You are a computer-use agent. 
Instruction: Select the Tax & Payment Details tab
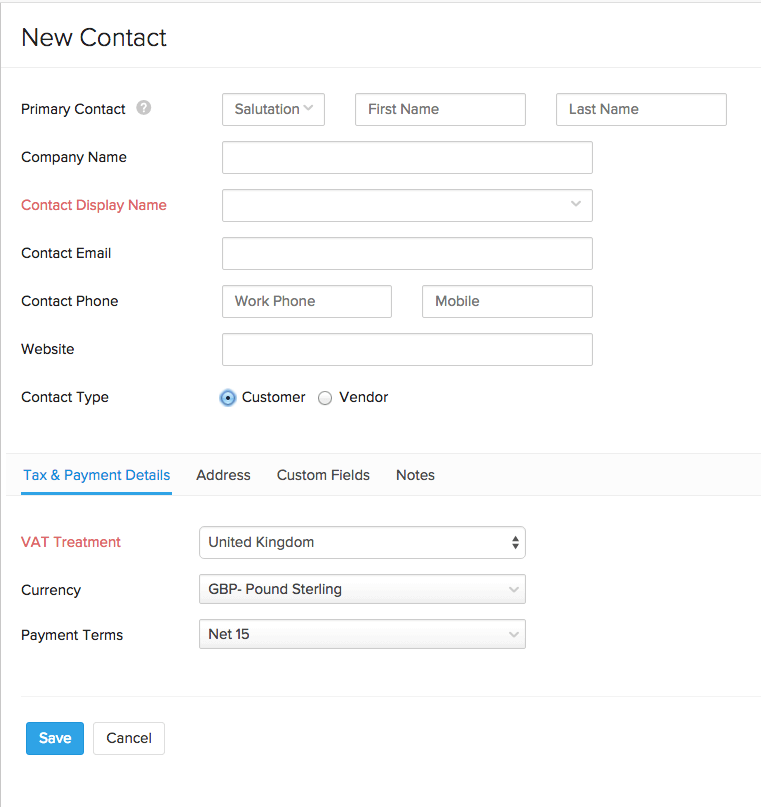pos(97,475)
